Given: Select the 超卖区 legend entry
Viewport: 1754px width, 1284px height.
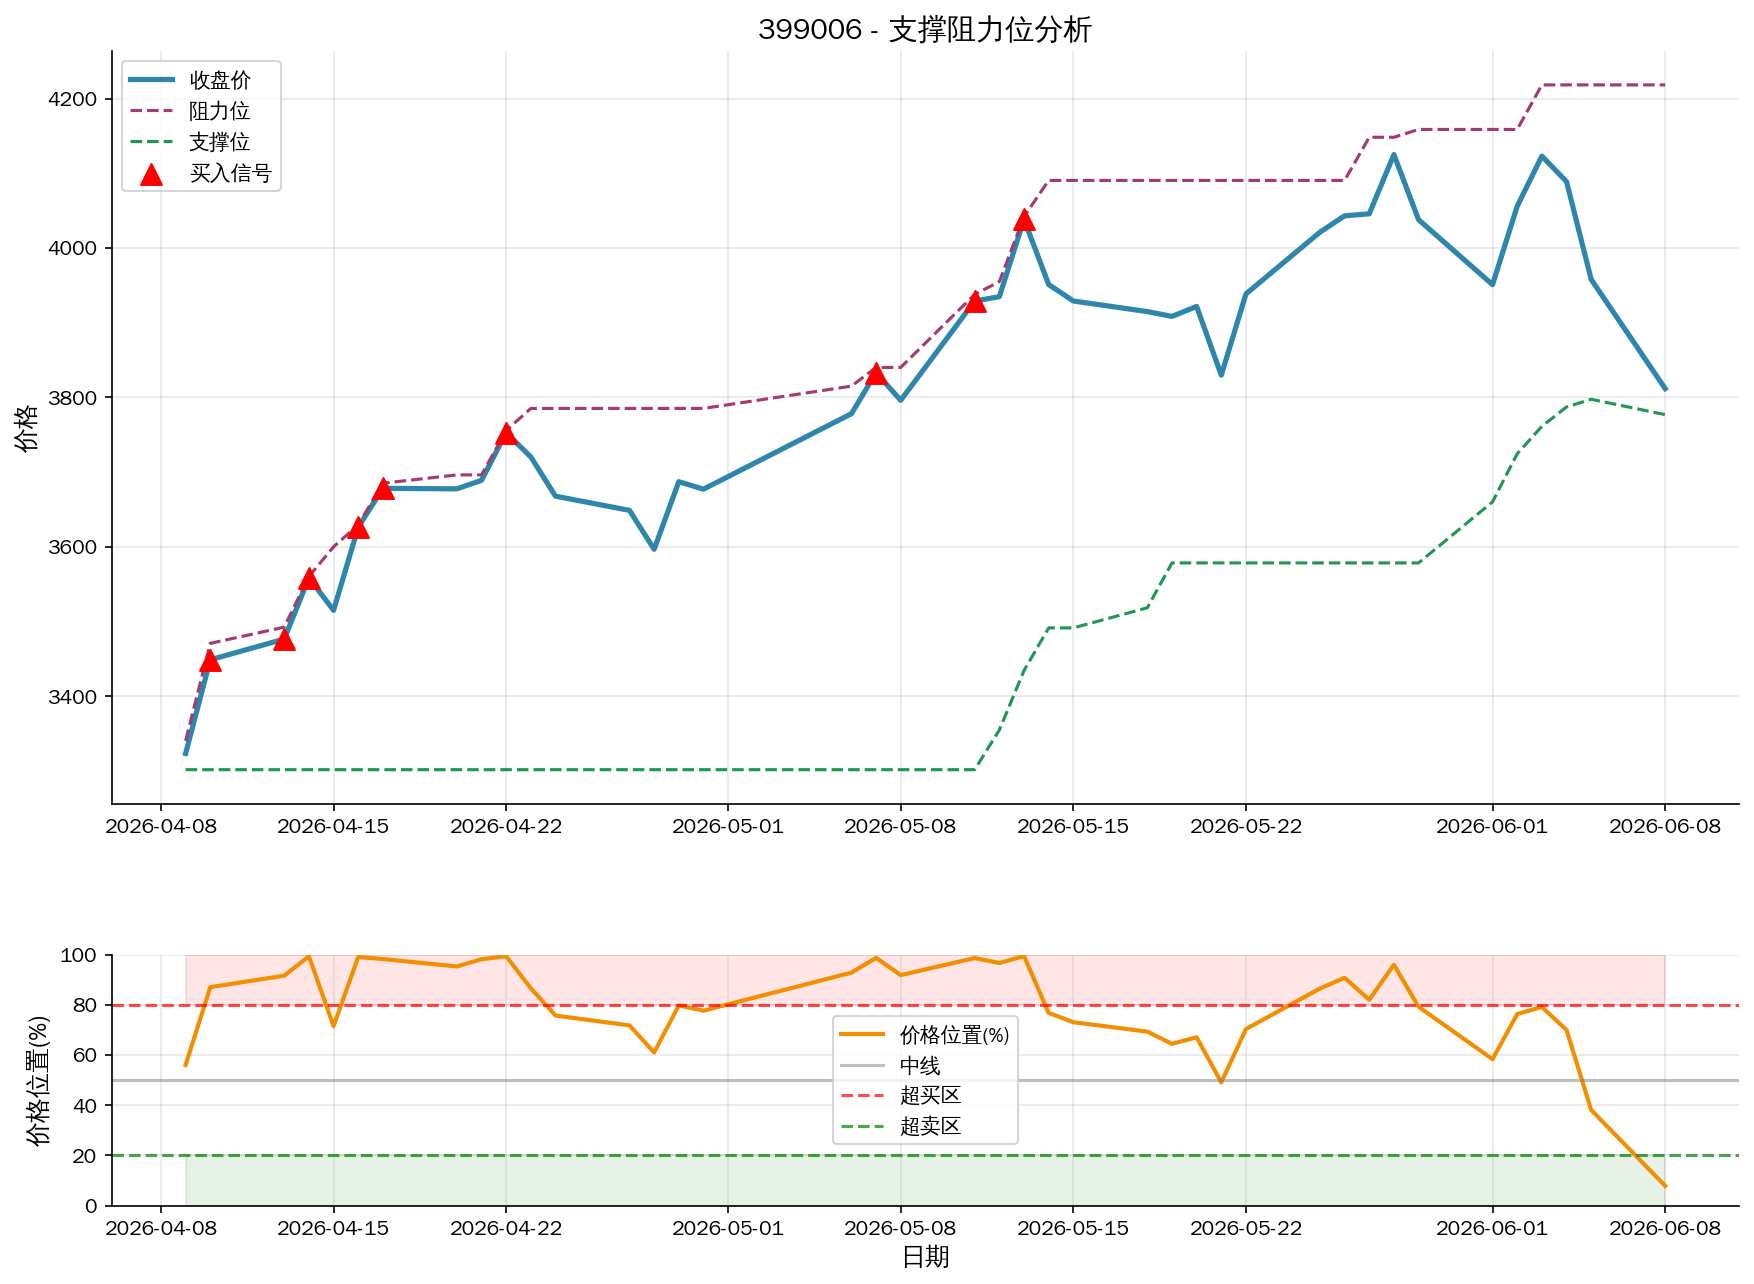Looking at the screenshot, I should coord(900,1127).
